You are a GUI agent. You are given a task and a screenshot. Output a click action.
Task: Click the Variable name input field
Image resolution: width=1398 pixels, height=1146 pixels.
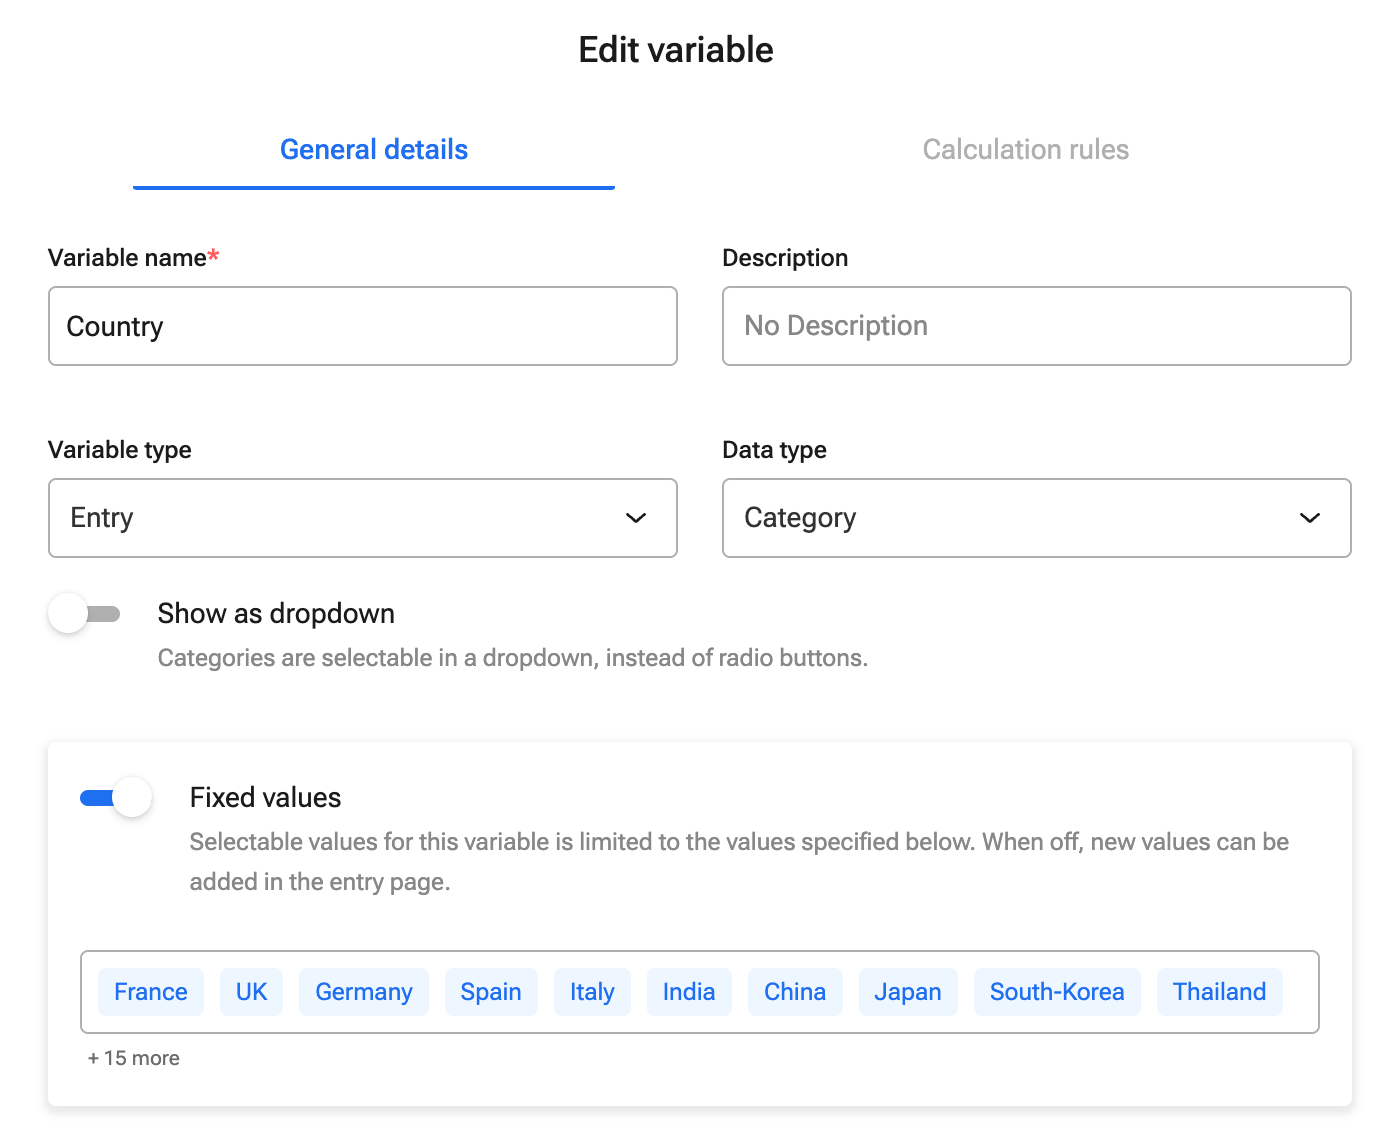point(362,326)
